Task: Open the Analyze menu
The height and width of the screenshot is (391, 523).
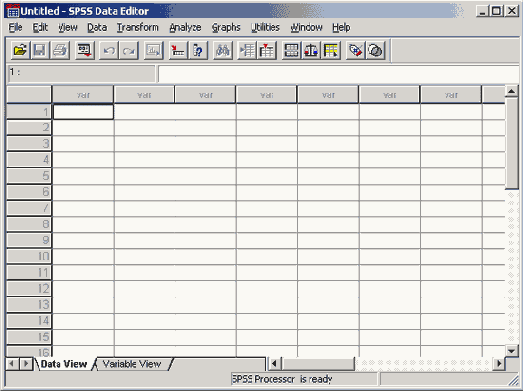Action: (x=185, y=27)
